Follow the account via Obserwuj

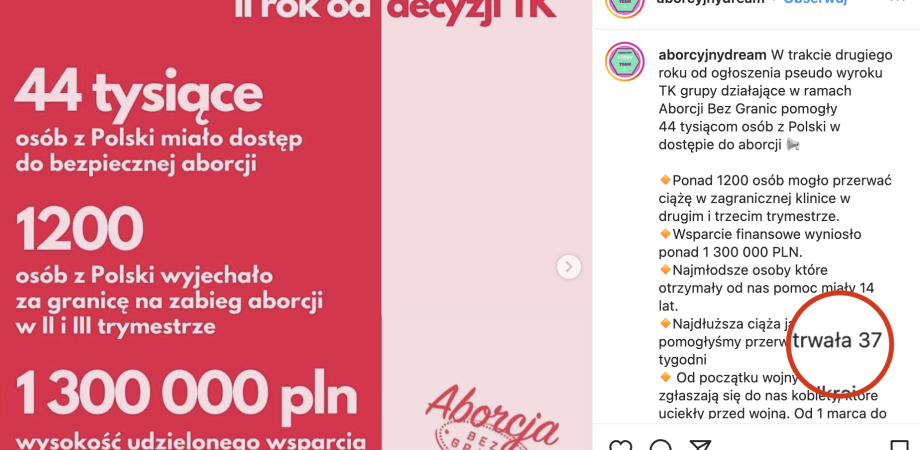click(816, 2)
